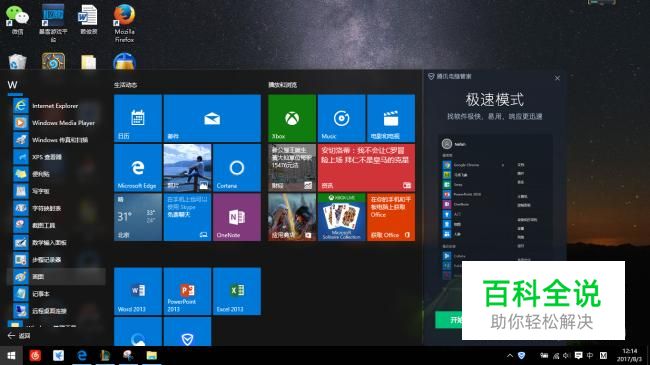The image size is (650, 365).
Task: Toggle the 中 input method indicator
Action: [590, 355]
